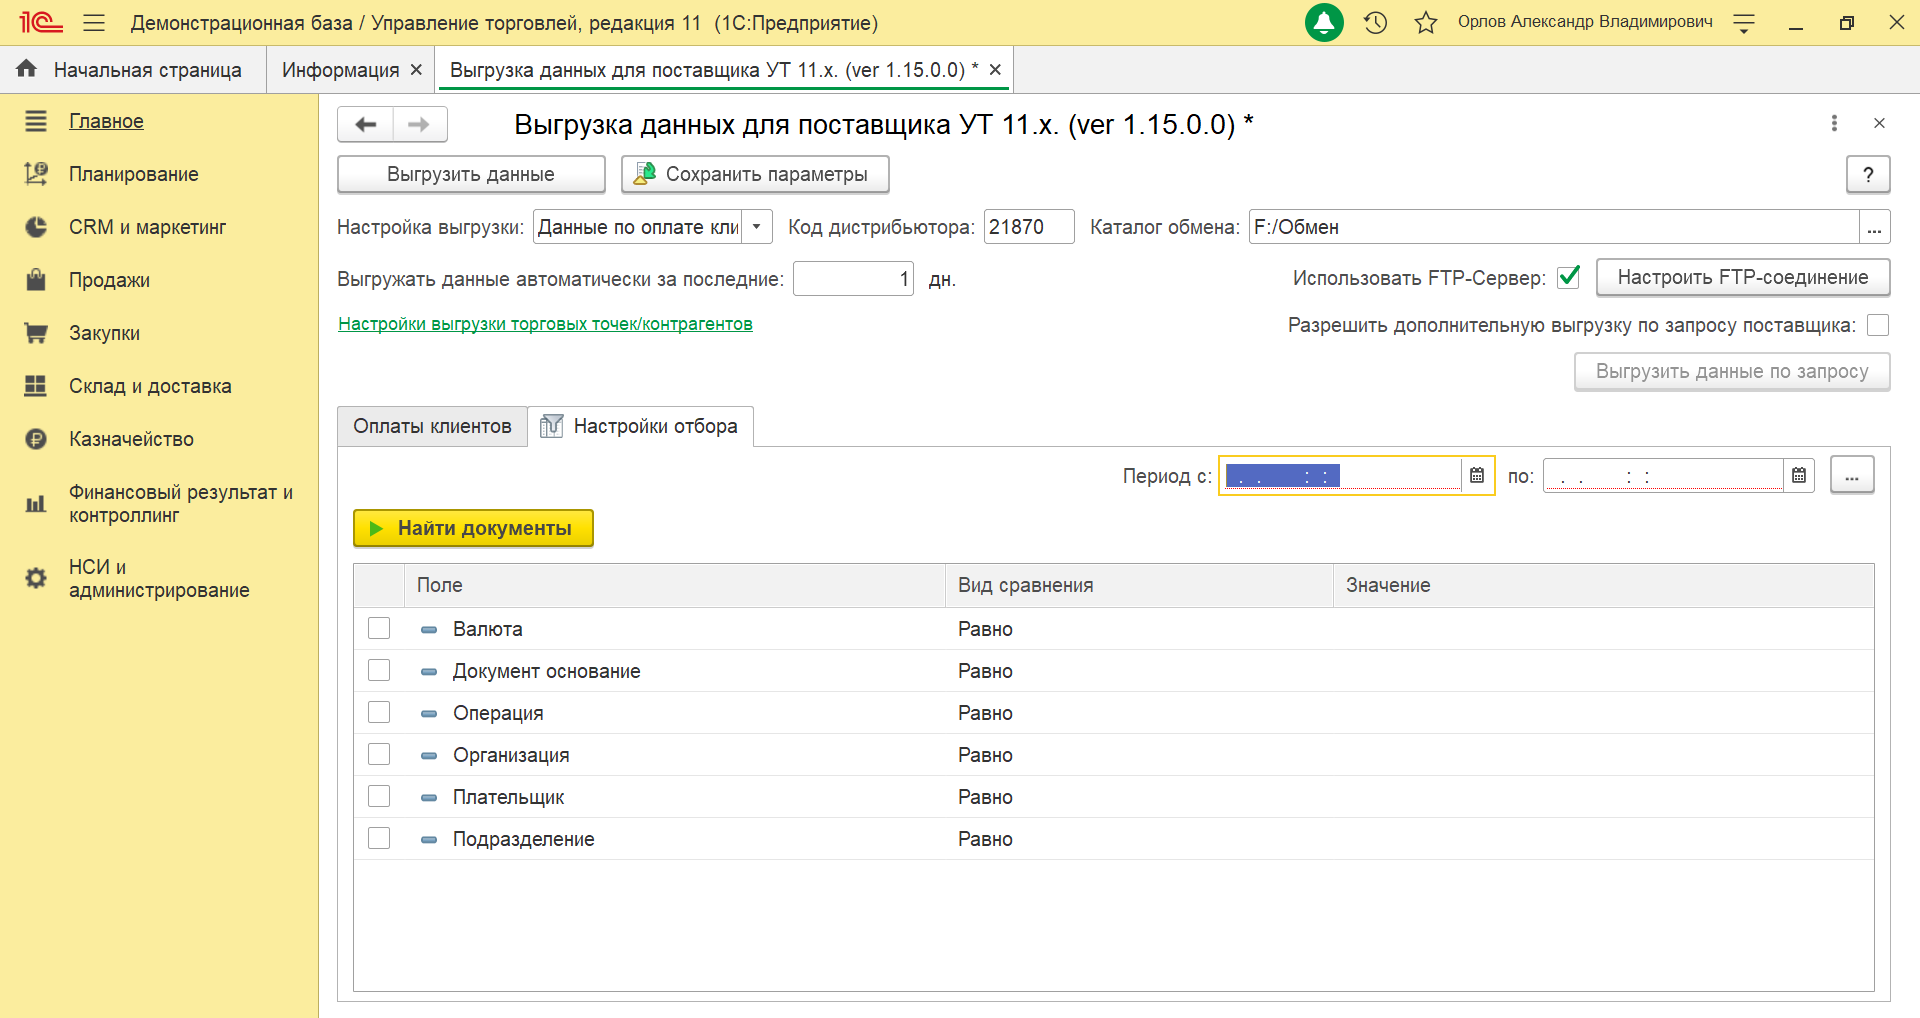Open the 1C main menu hamburger icon
The height and width of the screenshot is (1018, 1920).
(x=94, y=22)
